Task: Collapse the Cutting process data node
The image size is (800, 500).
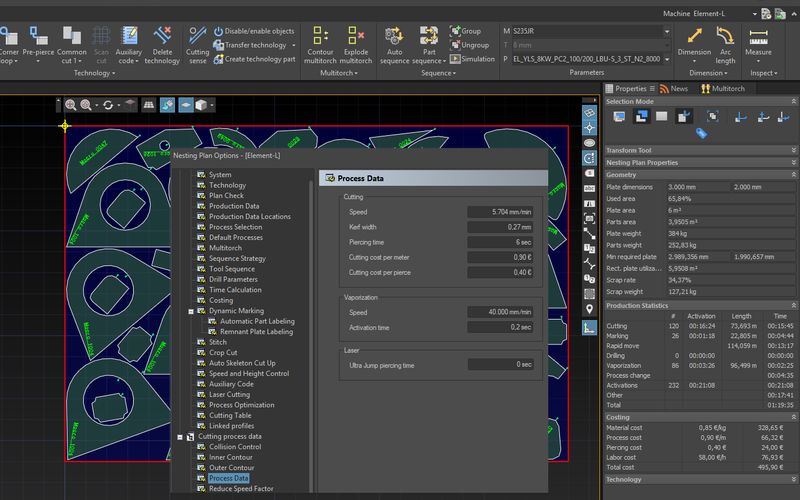Action: click(180, 437)
